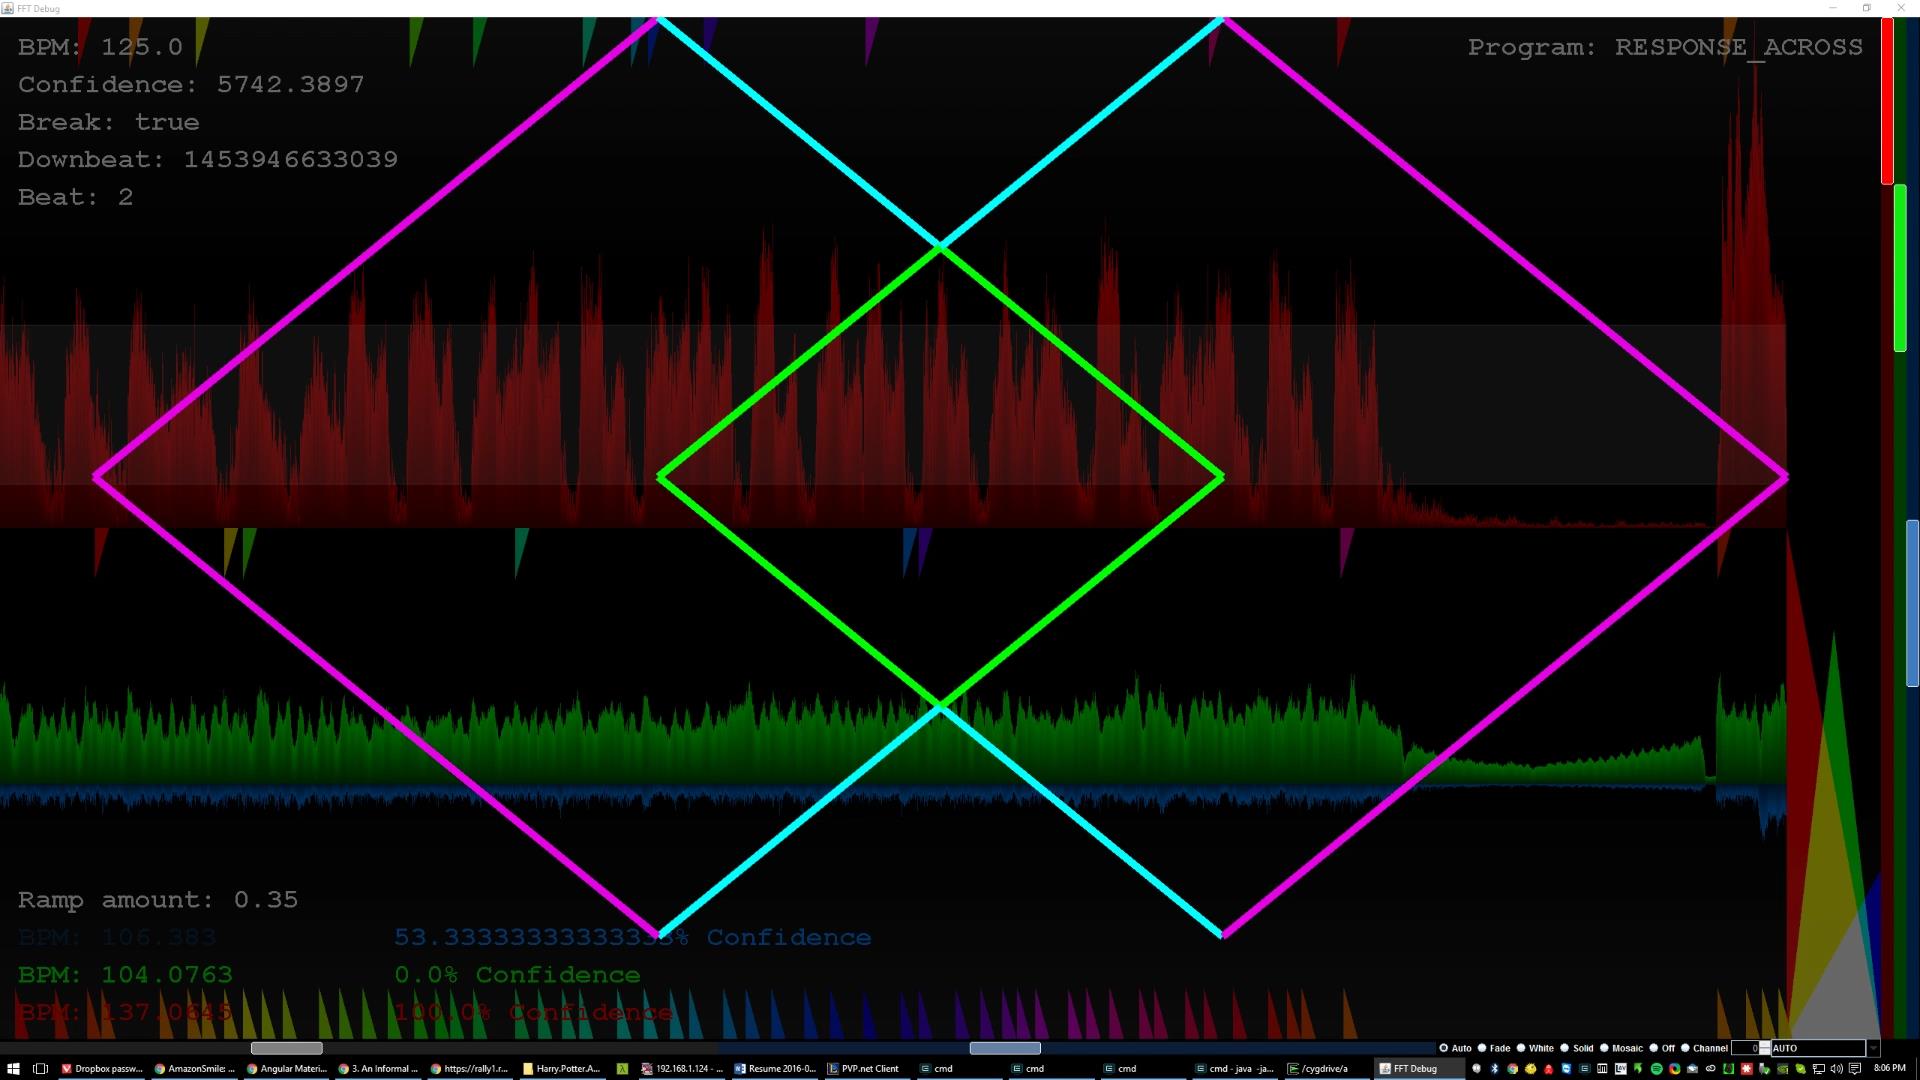Viewport: 1920px width, 1080px height.
Task: Open the Dropbox password taskbar window
Action: (101, 1068)
